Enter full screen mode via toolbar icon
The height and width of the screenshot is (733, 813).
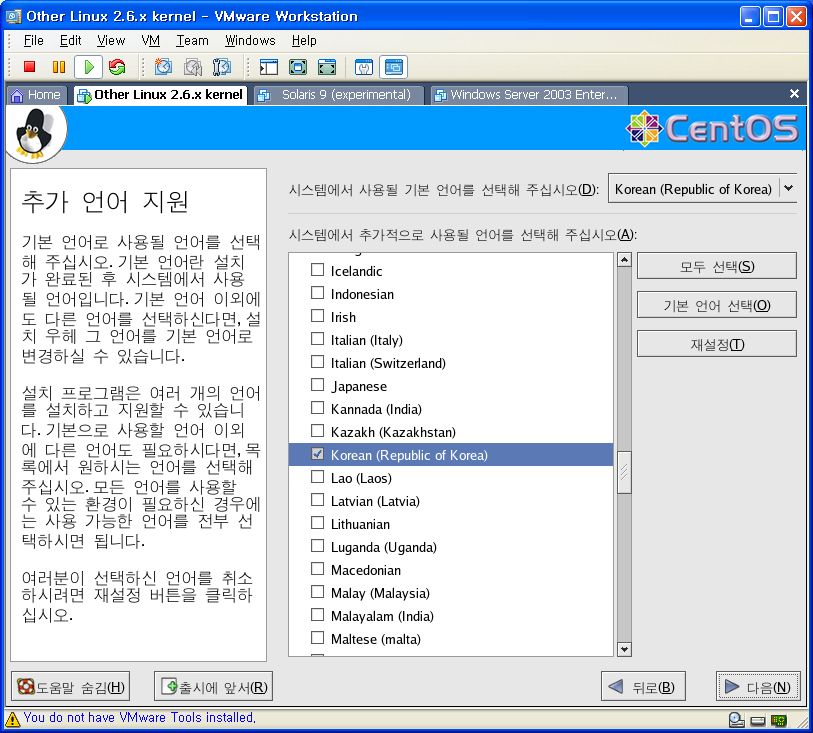click(297, 67)
